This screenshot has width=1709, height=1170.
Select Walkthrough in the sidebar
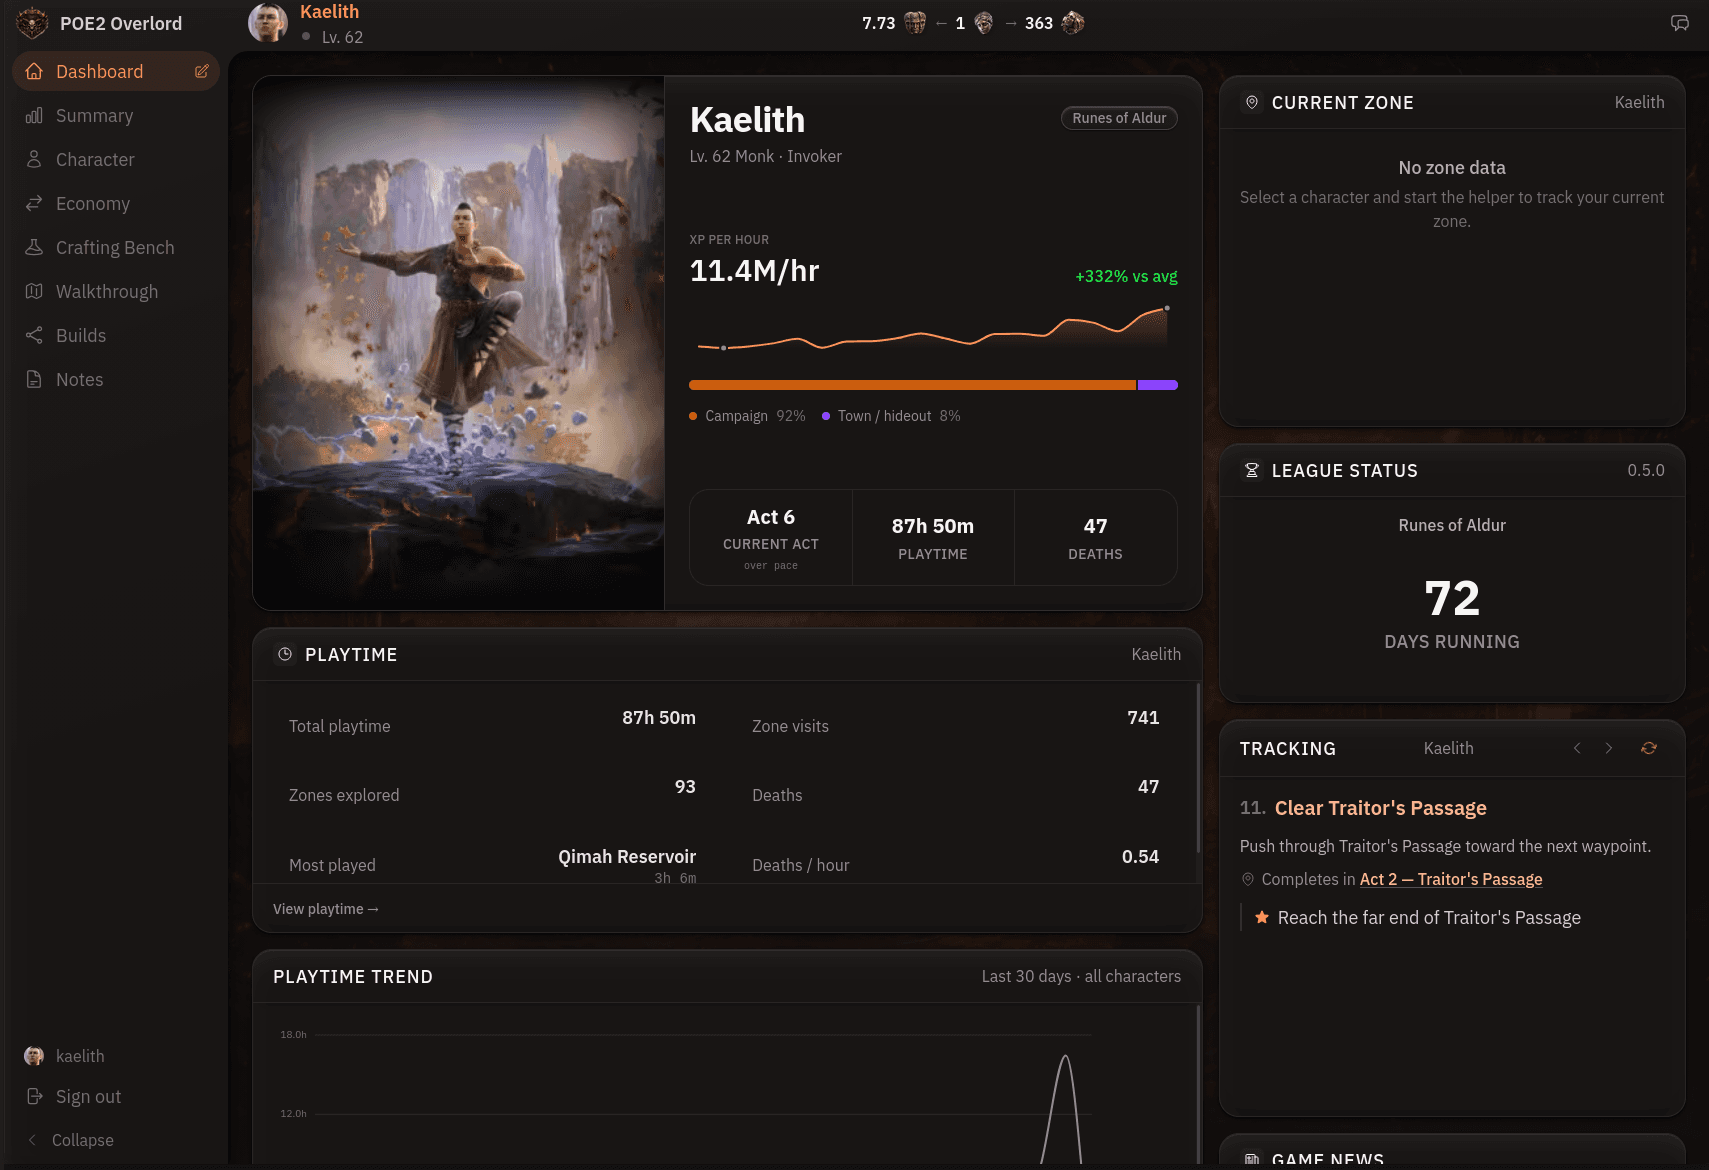116,291
